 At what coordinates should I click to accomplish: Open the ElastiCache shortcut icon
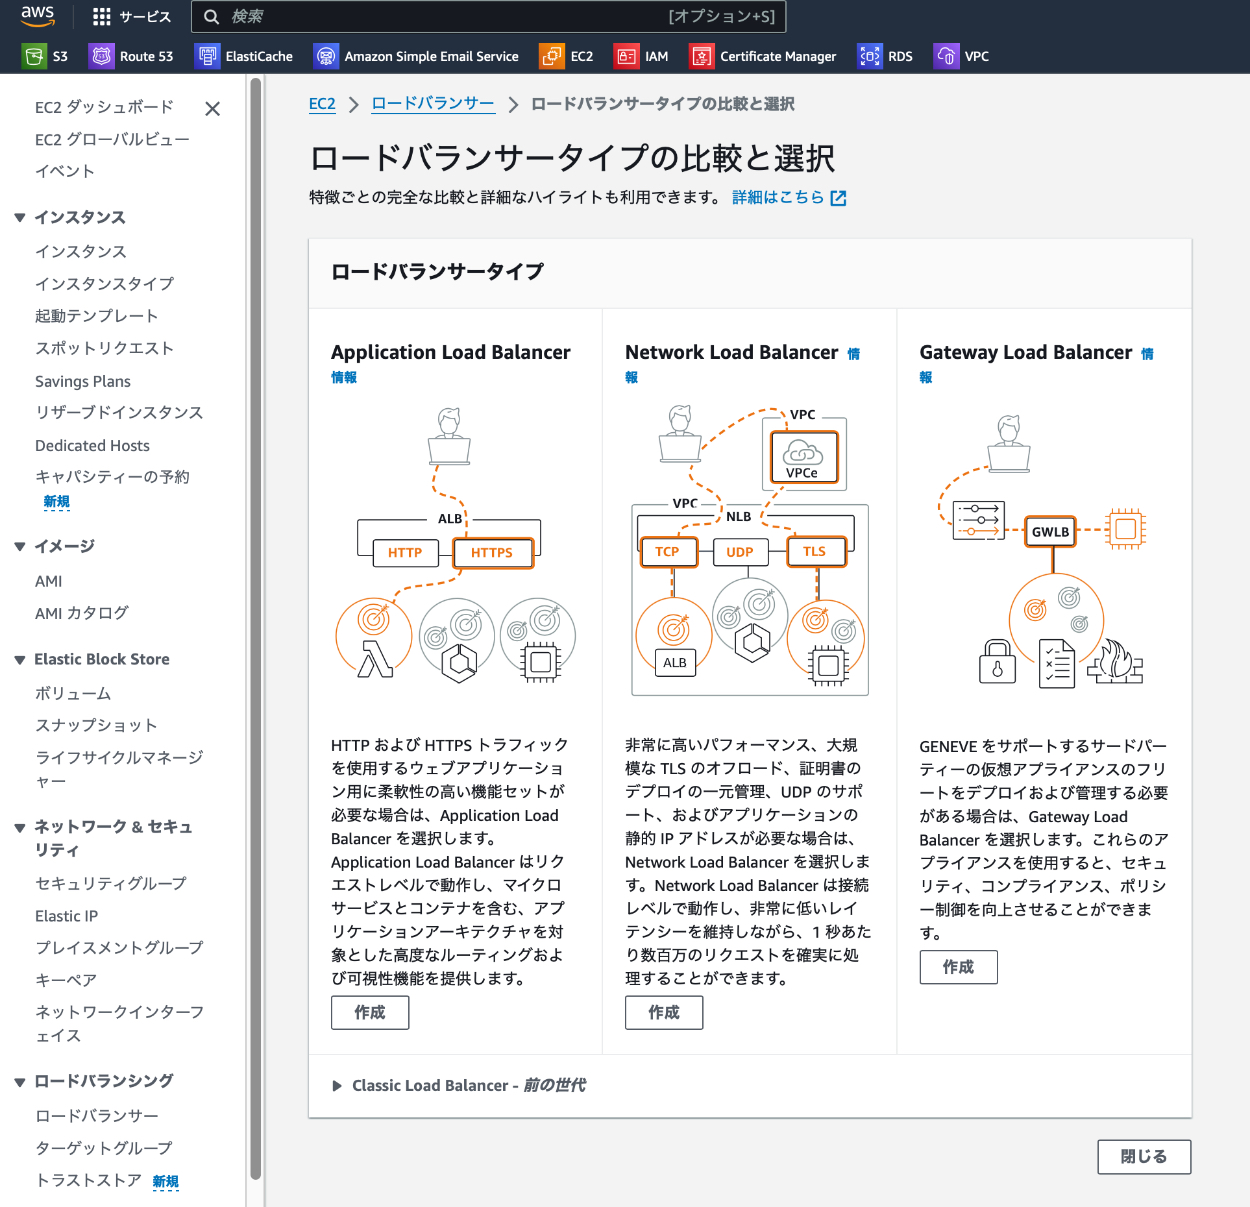pos(207,56)
